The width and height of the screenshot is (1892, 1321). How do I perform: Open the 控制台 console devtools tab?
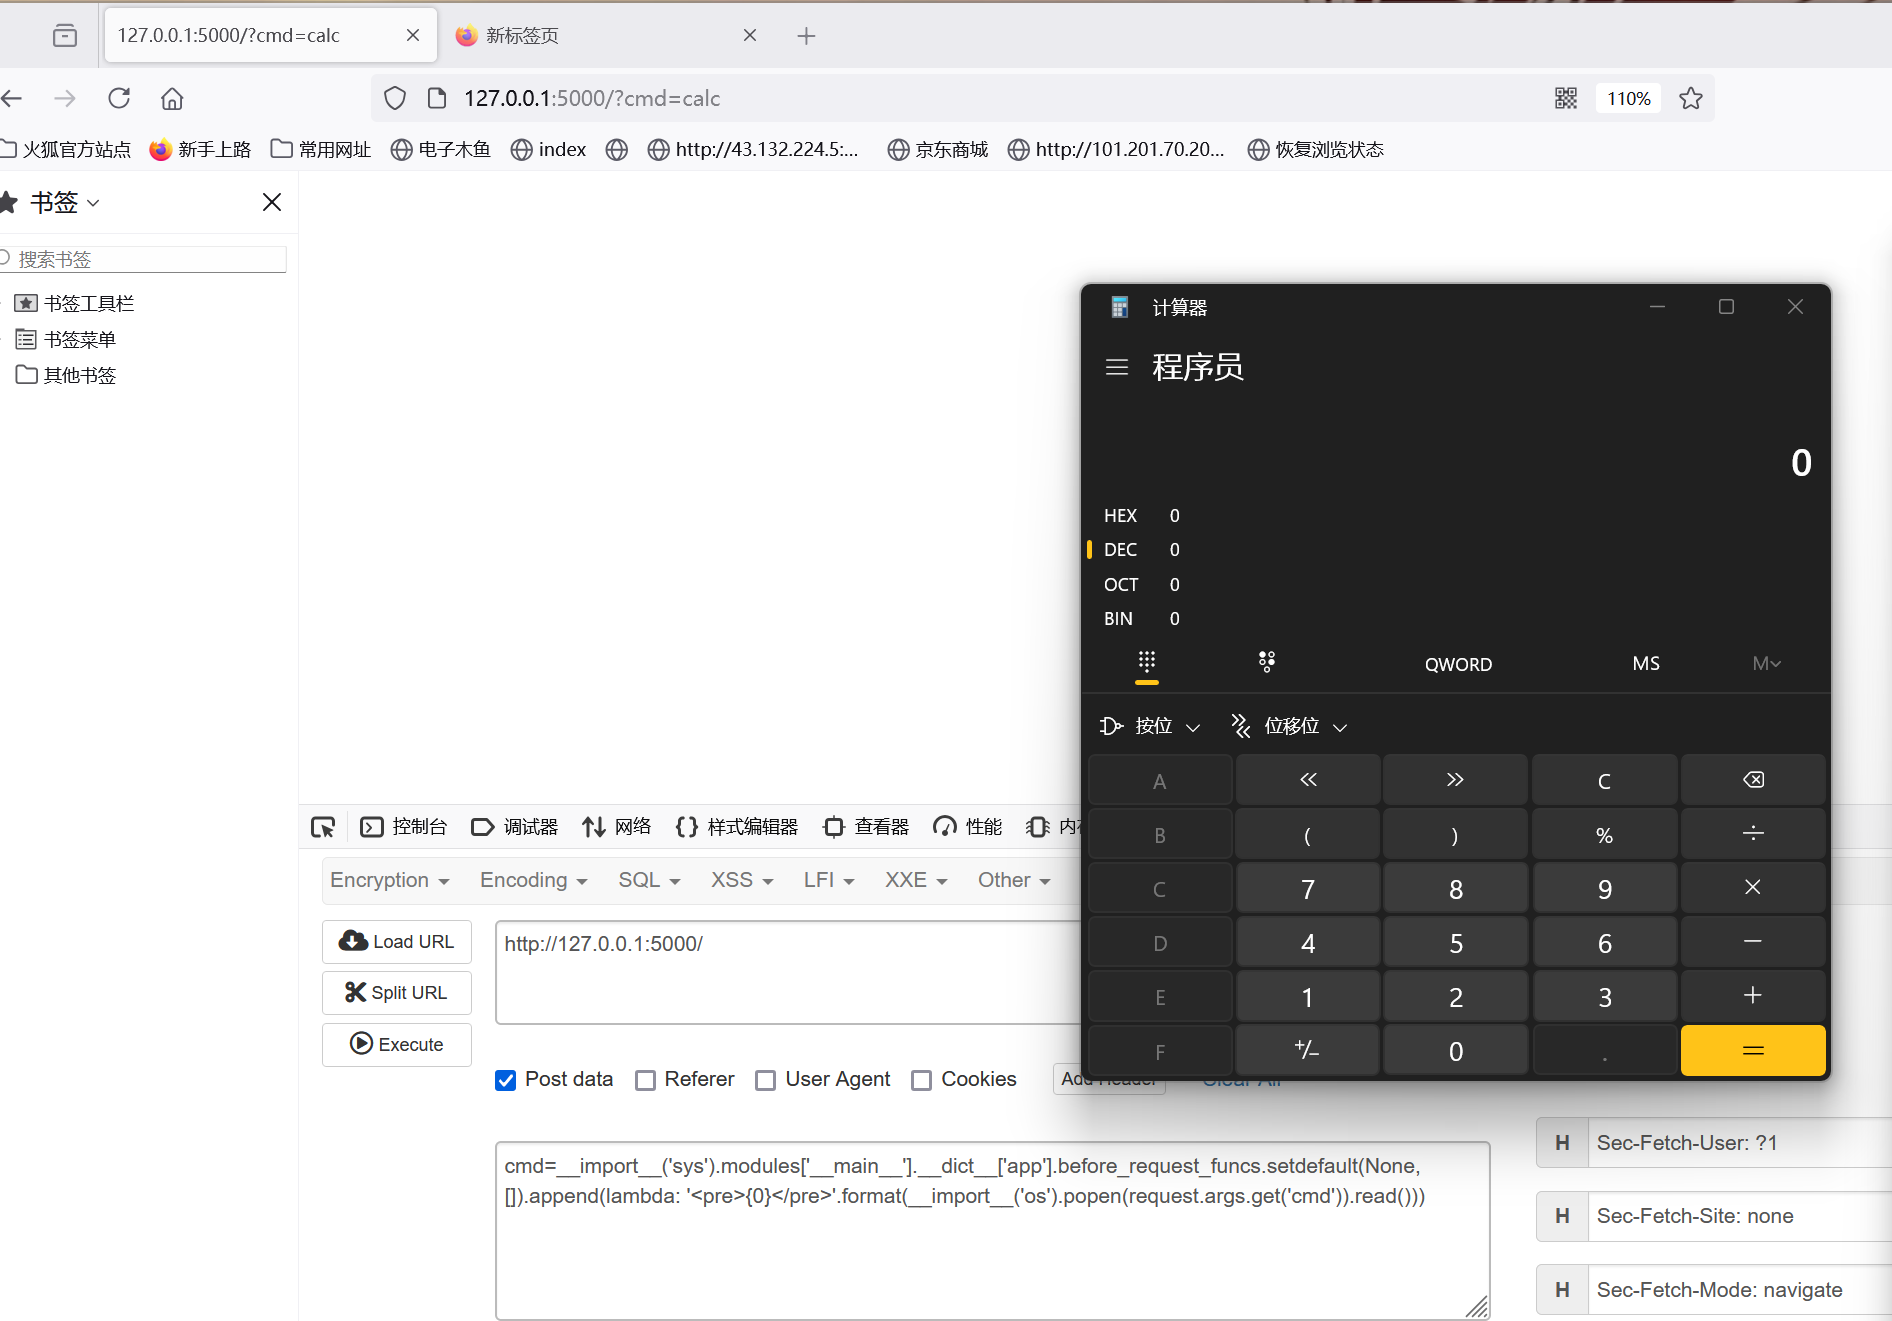403,827
